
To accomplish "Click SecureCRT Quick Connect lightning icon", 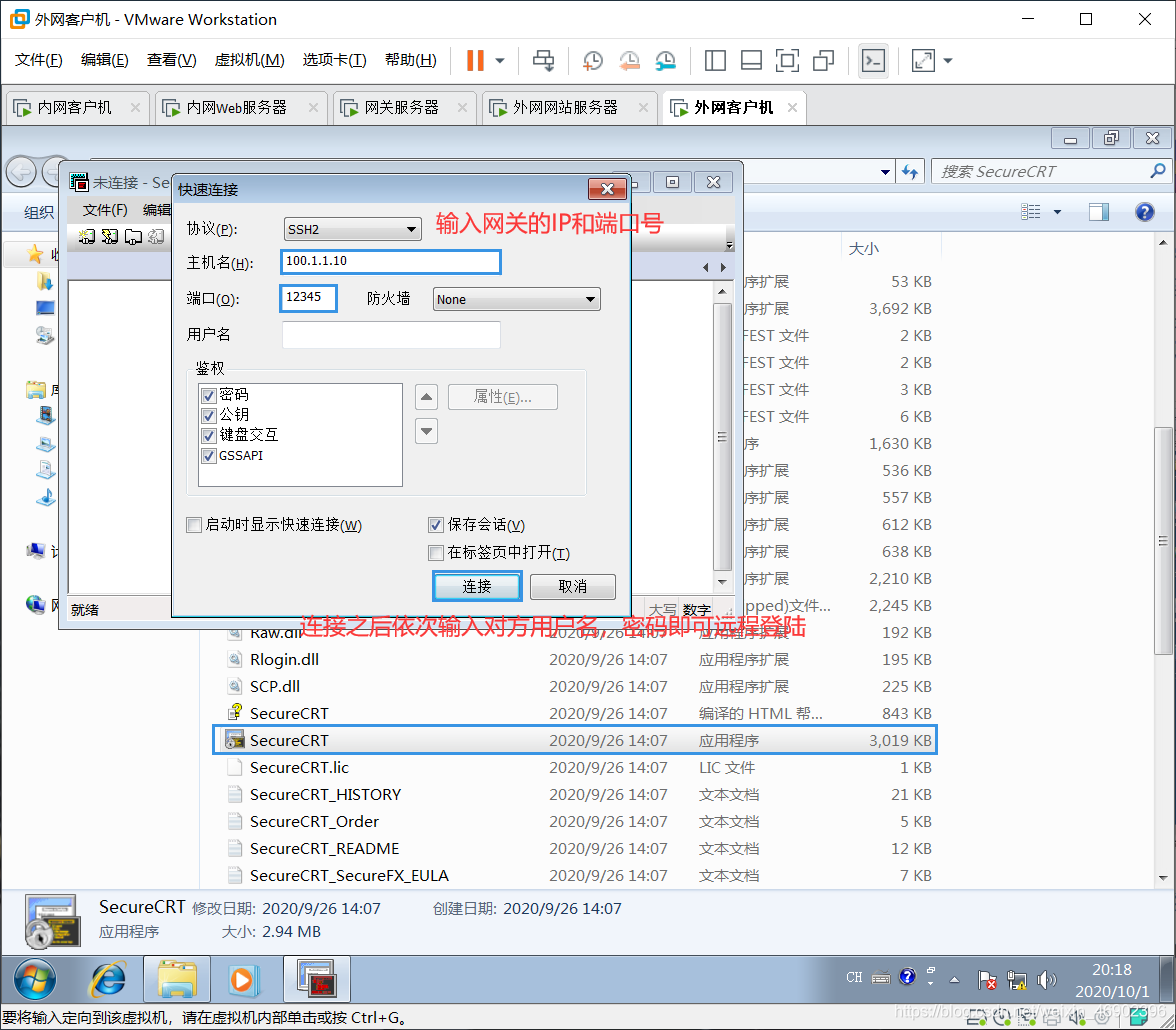I will [110, 237].
